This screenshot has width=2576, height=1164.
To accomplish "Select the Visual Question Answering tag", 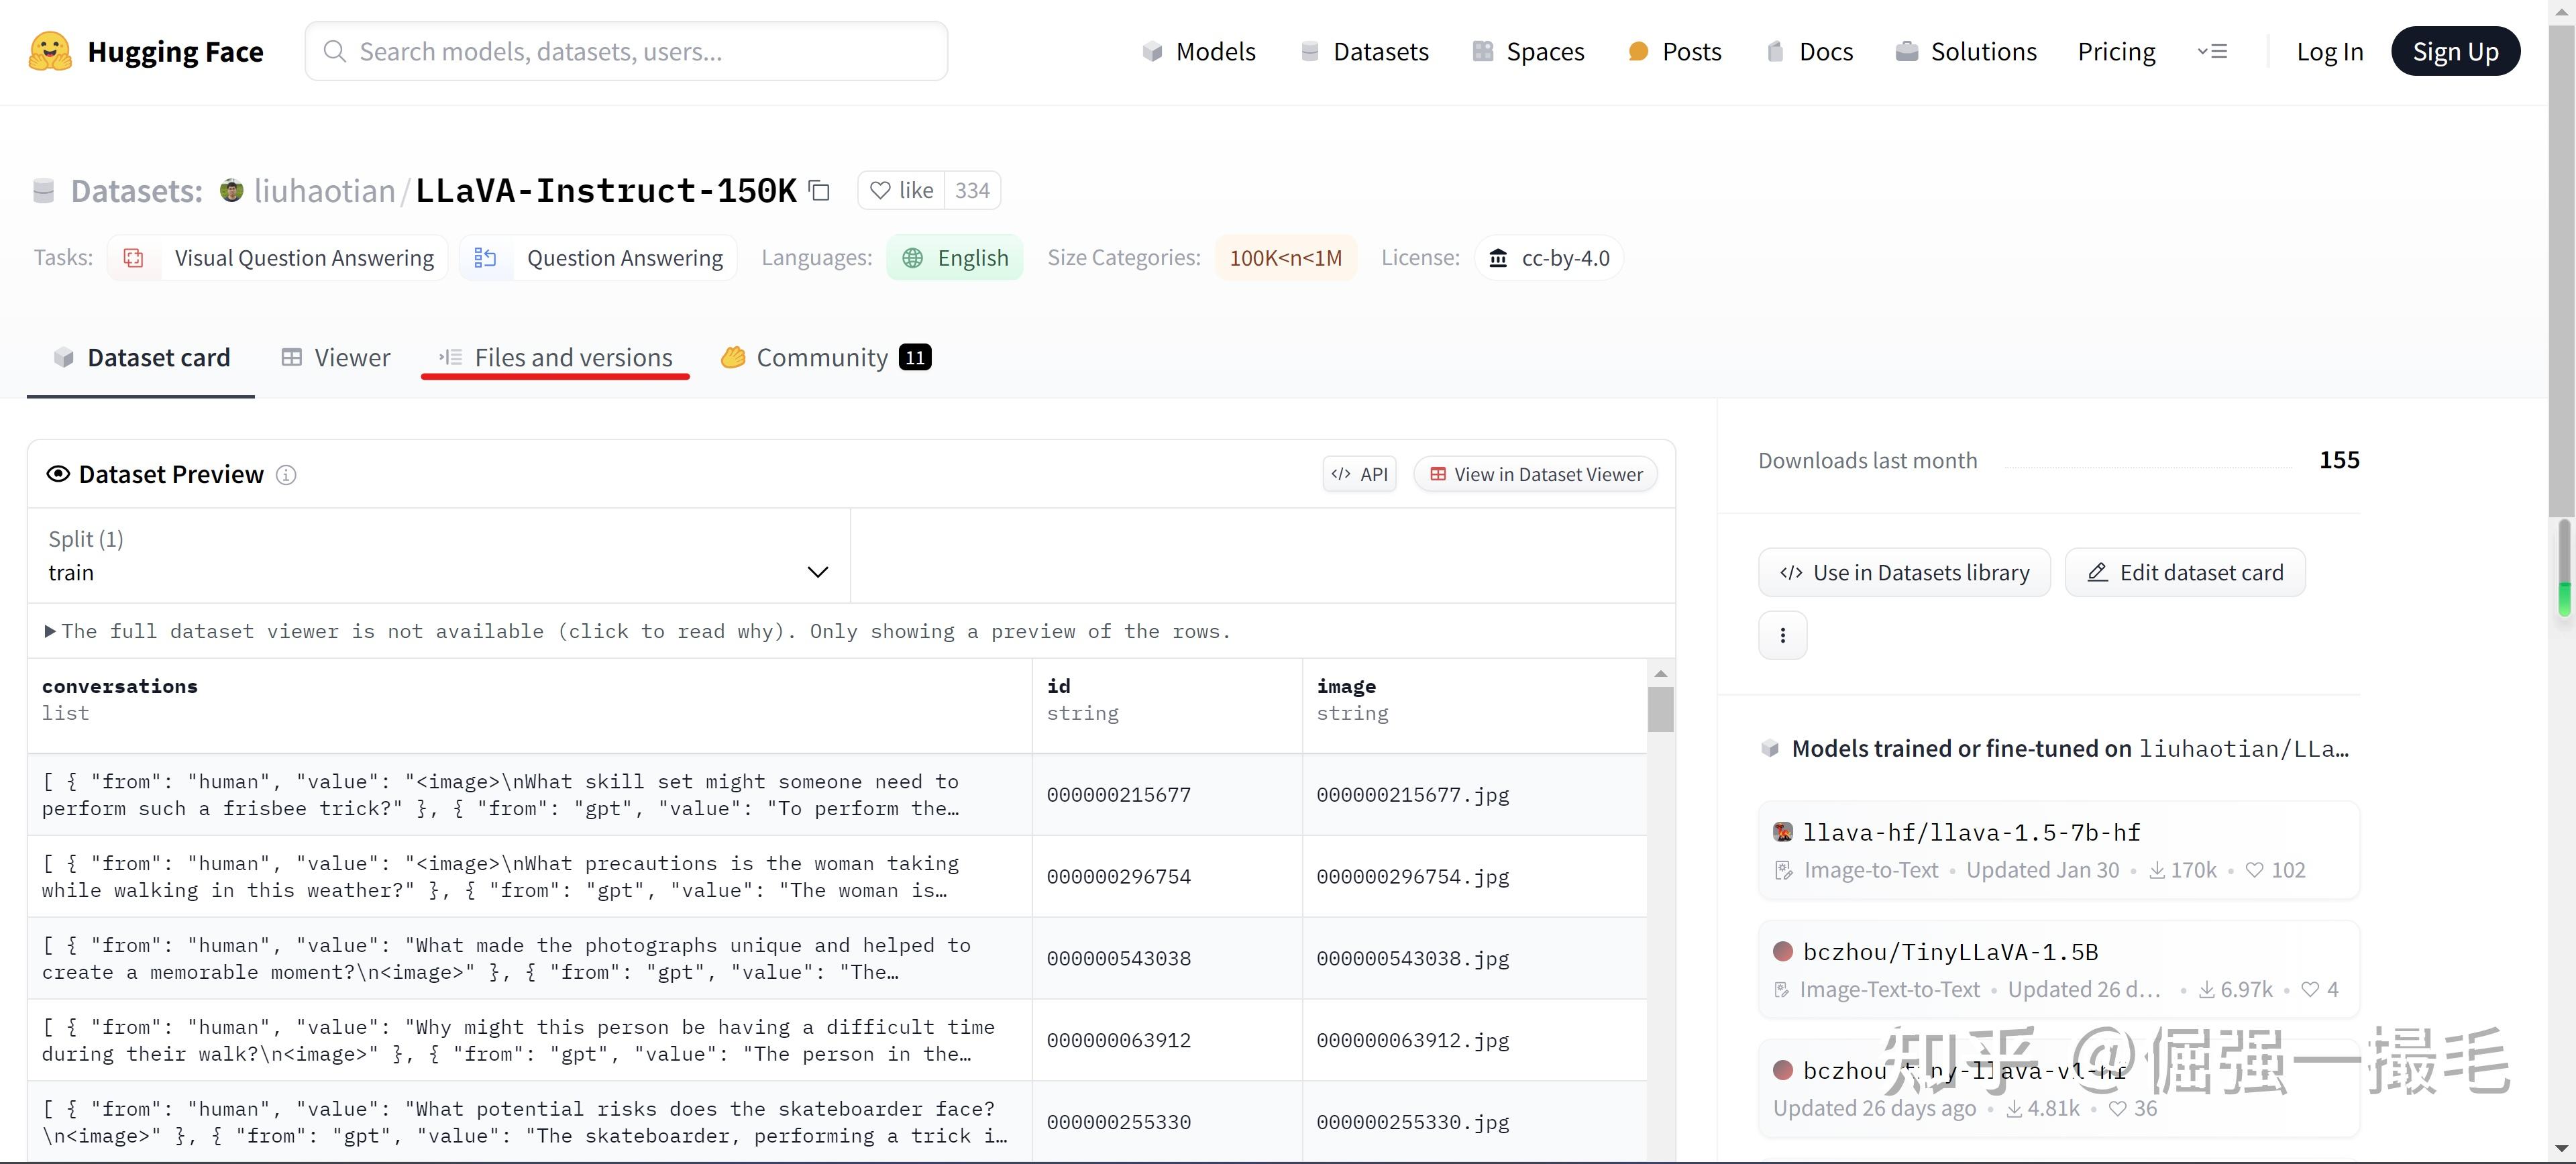I will click(x=278, y=258).
